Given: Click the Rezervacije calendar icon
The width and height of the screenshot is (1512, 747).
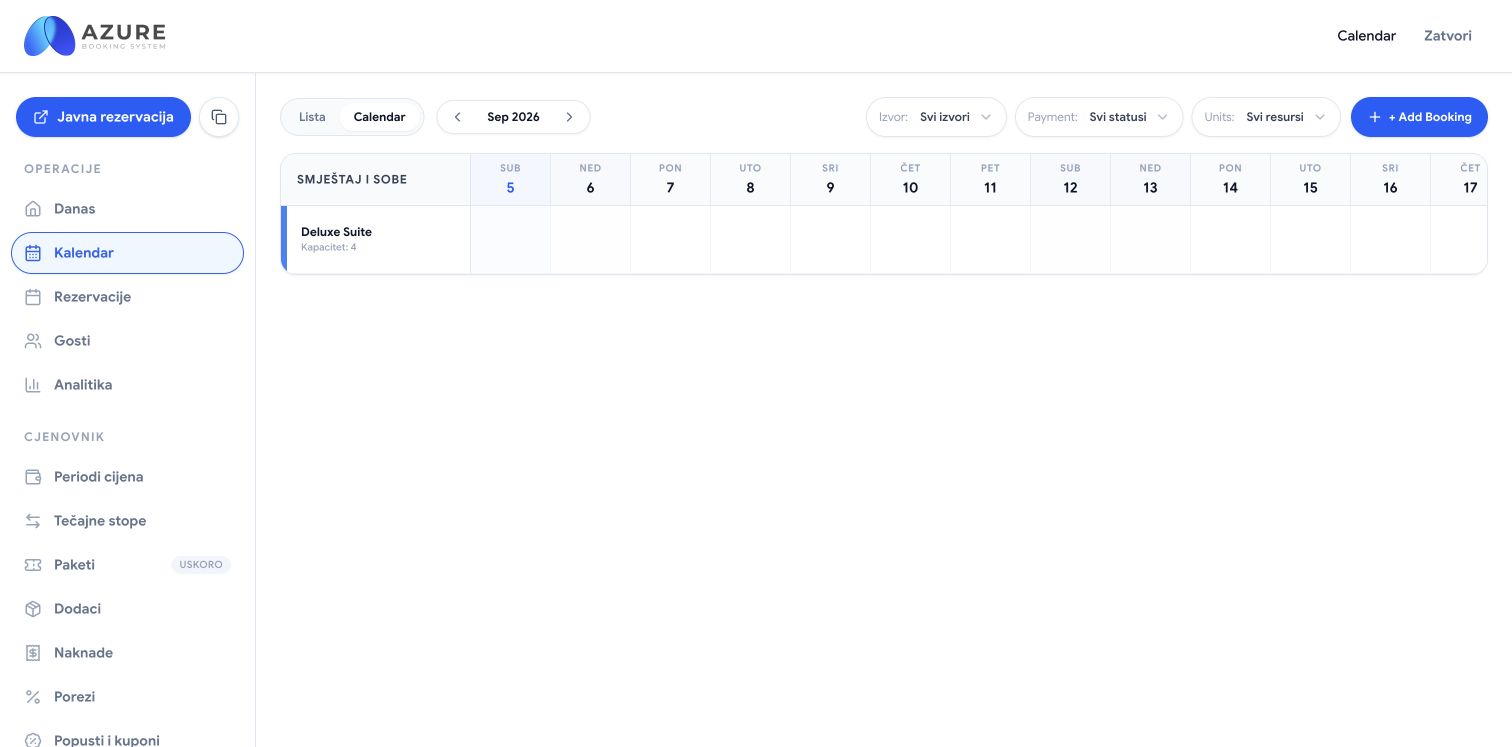Looking at the screenshot, I should point(33,297).
